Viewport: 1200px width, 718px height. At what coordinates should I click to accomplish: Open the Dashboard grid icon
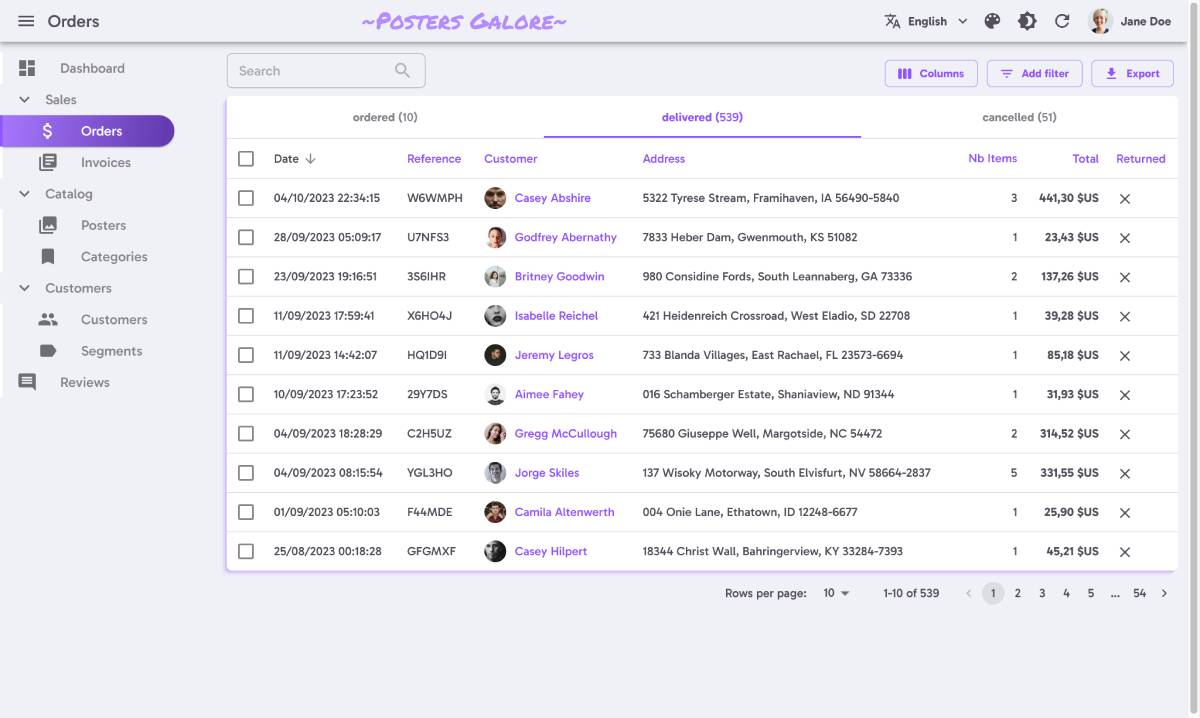(27, 68)
